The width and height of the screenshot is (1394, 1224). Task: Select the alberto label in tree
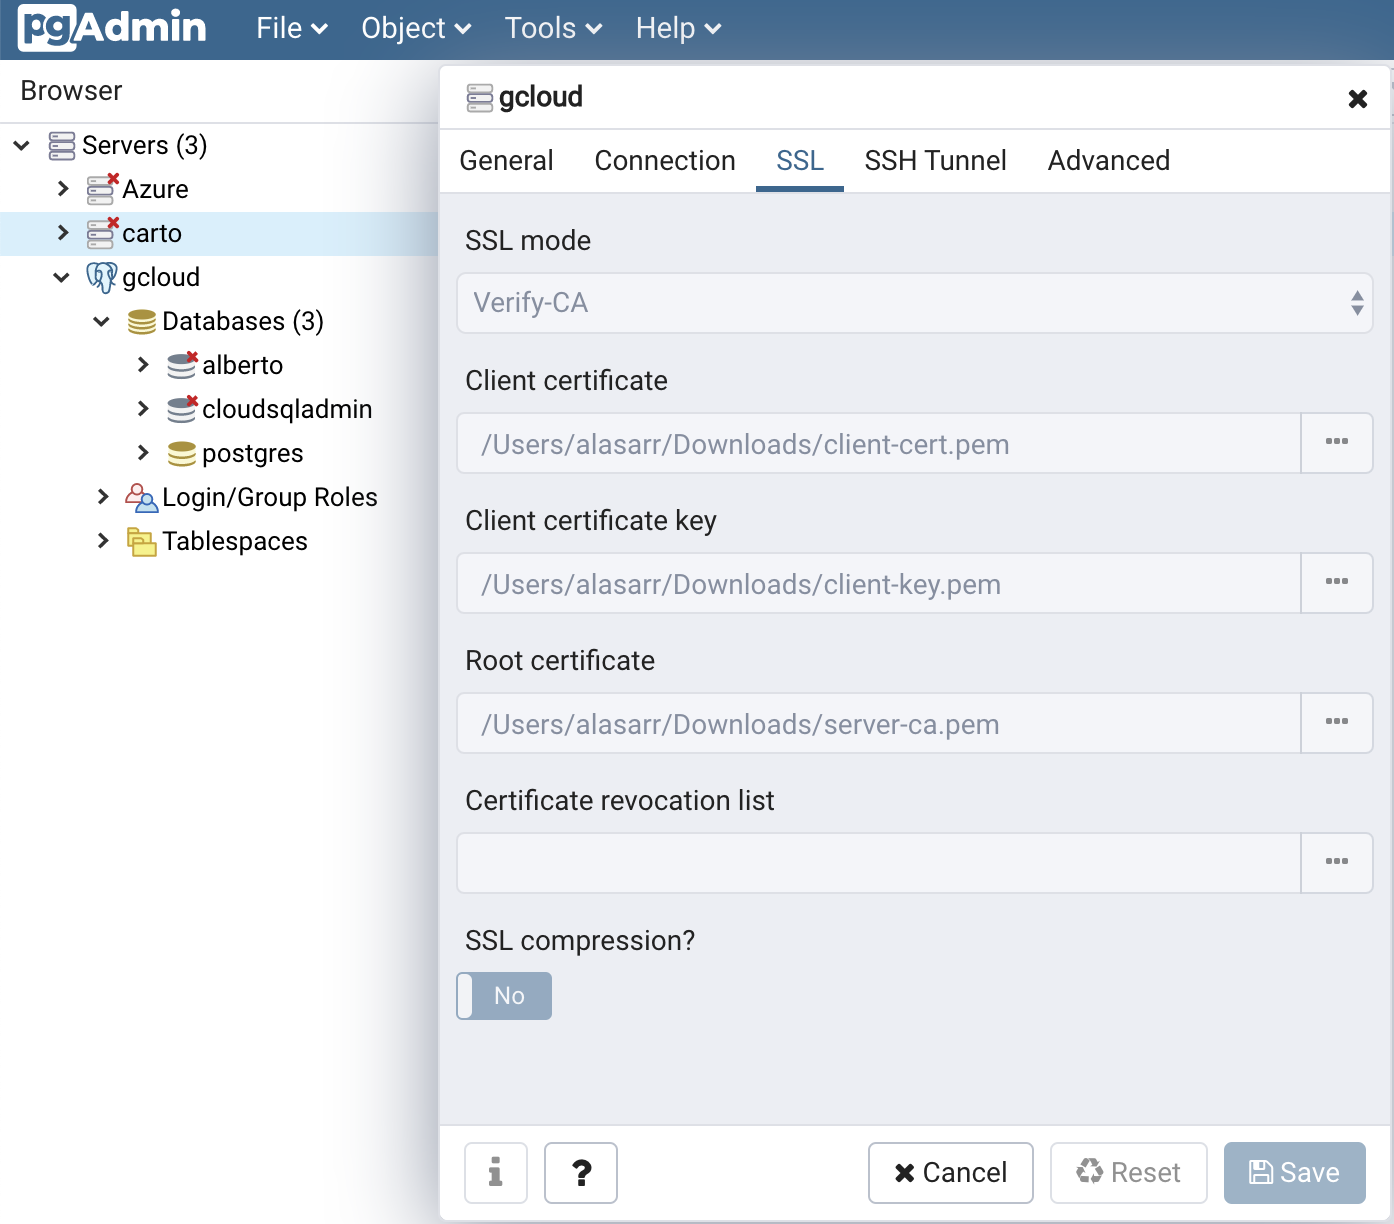pos(243,365)
